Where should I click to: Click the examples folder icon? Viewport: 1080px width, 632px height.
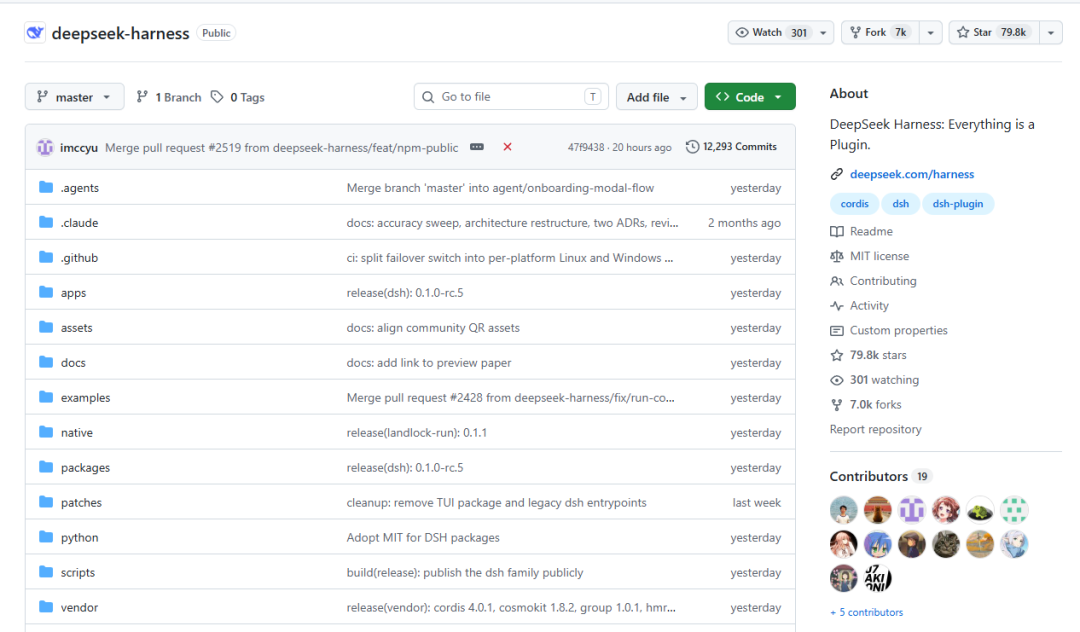click(46, 397)
